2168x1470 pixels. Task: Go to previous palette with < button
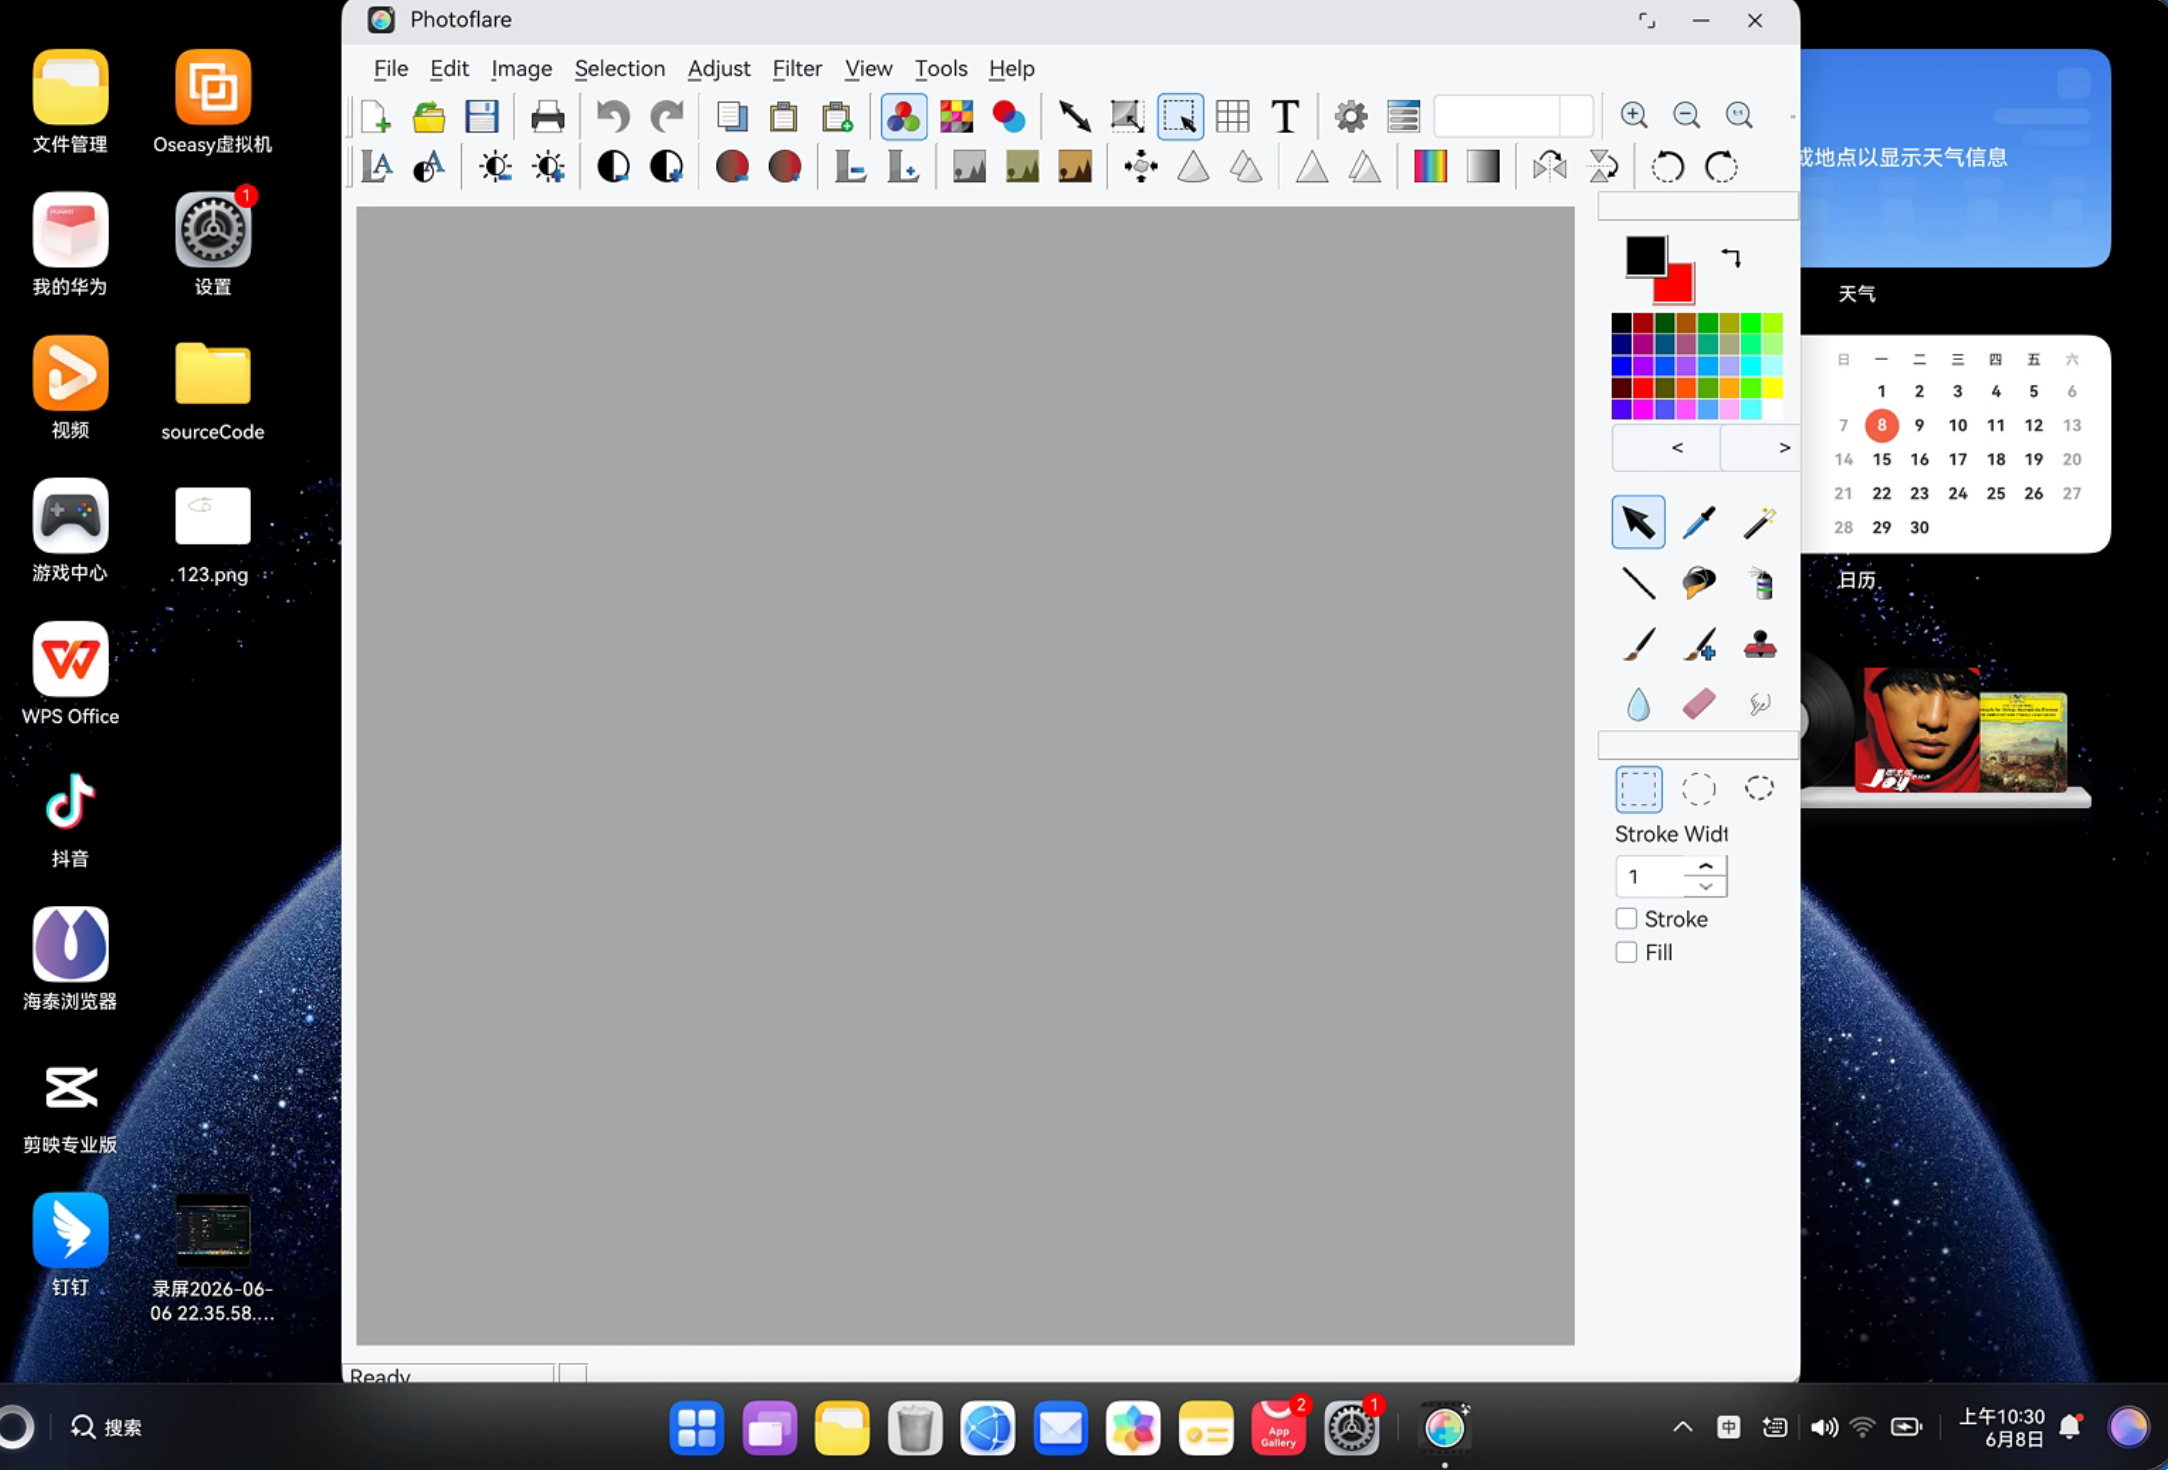(1667, 448)
